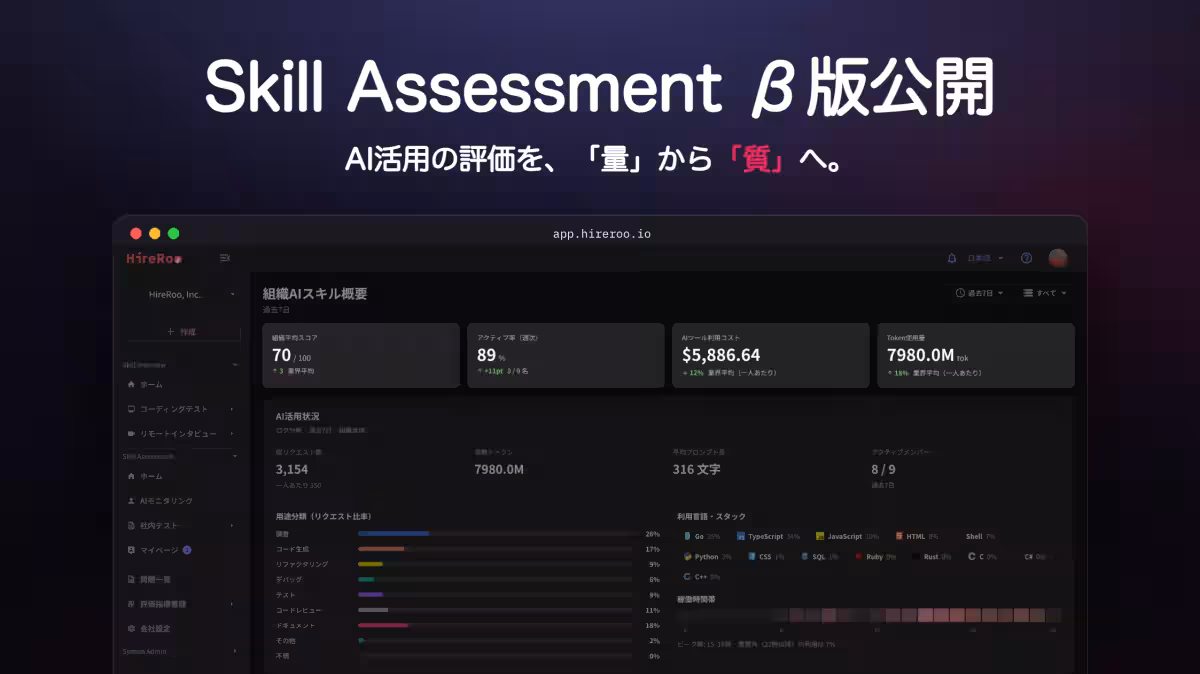
Task: Click the $5,886.64 cost value
Action: [x=721, y=355]
